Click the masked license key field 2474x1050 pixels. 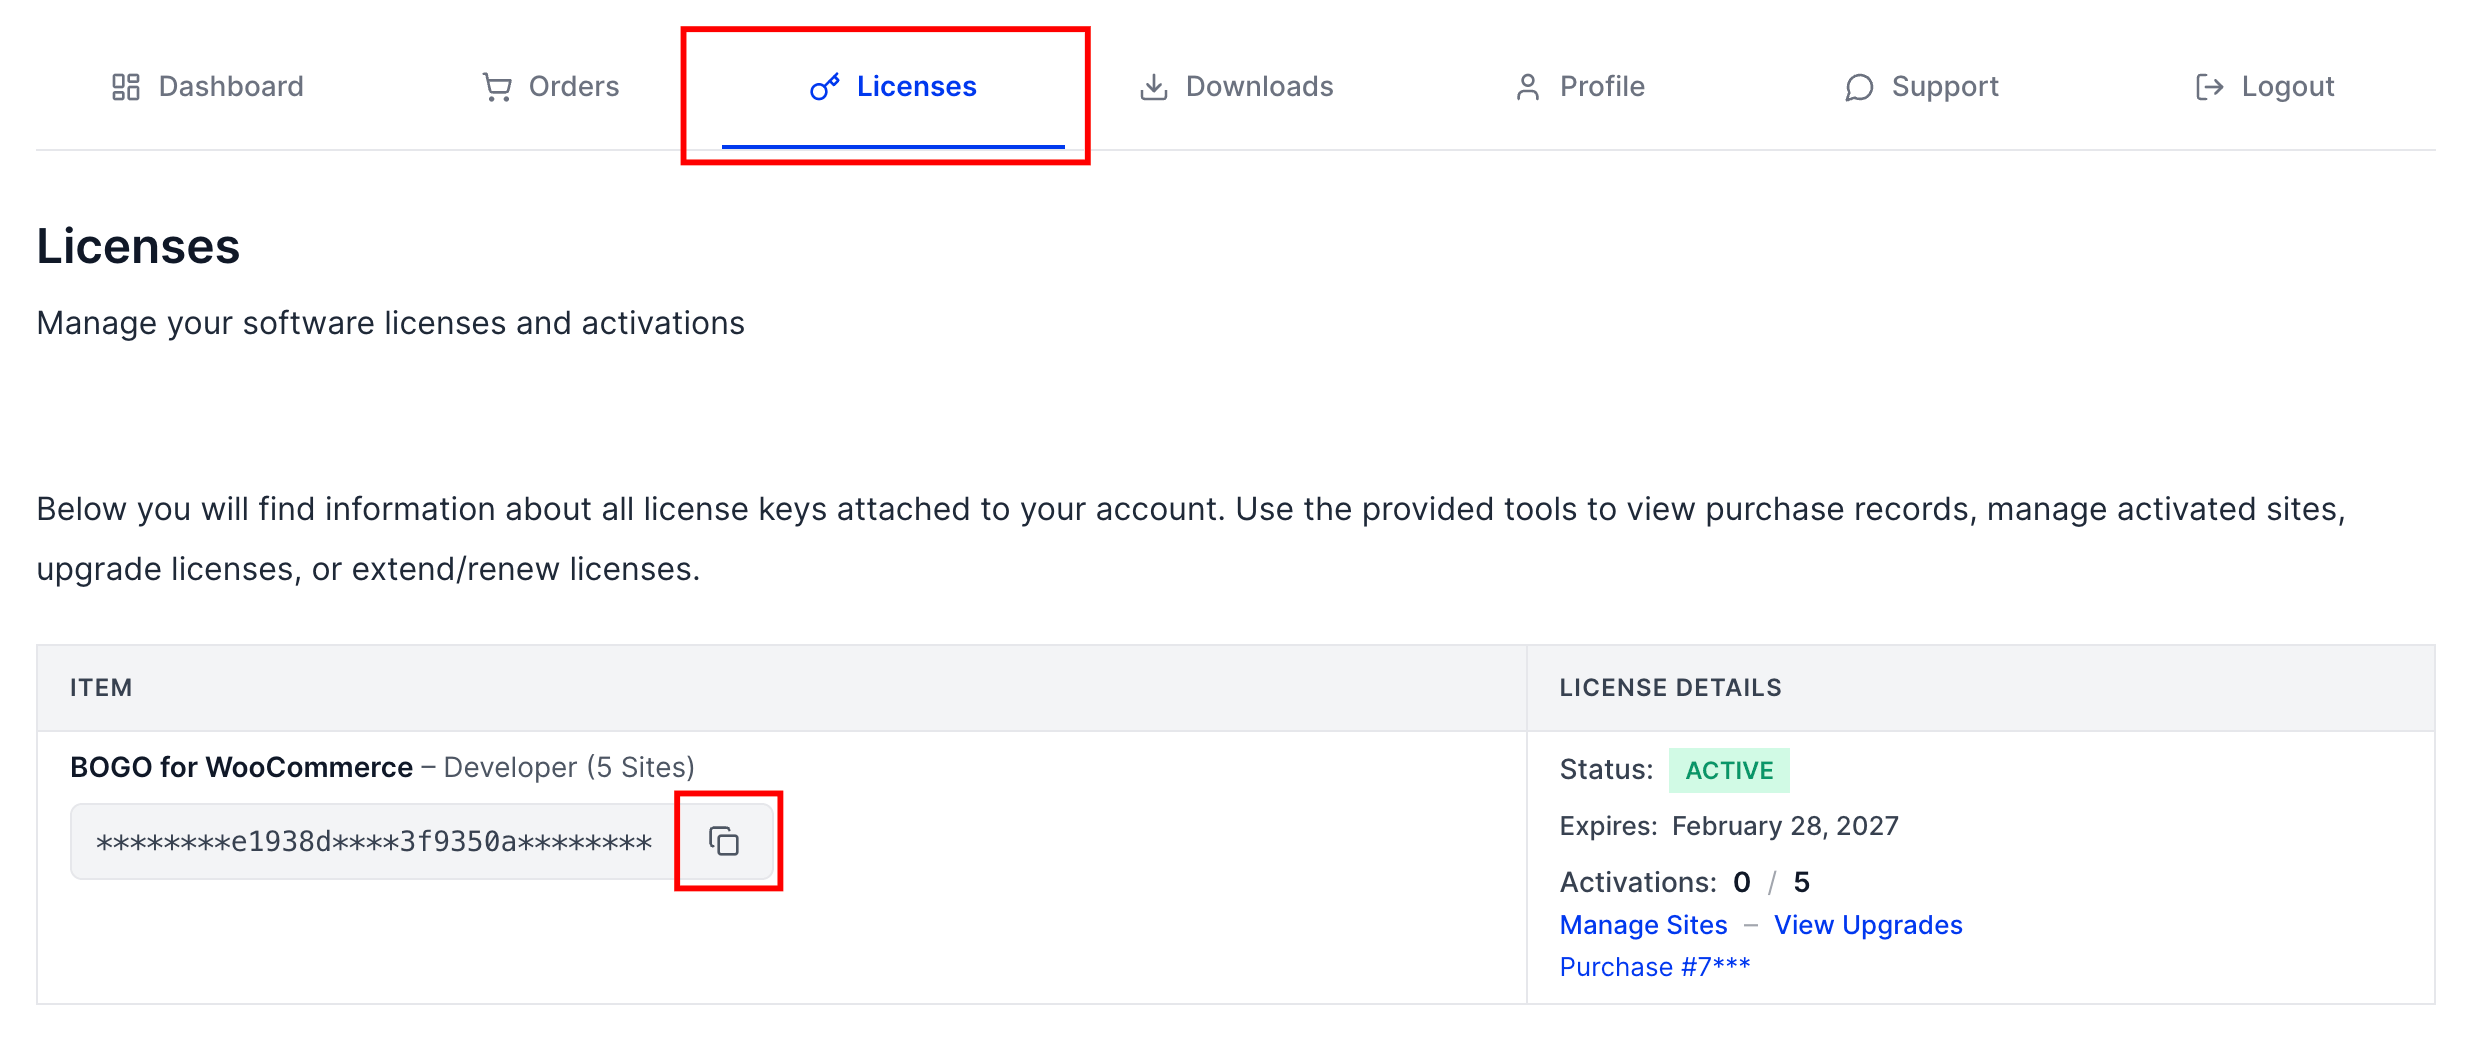(x=374, y=842)
